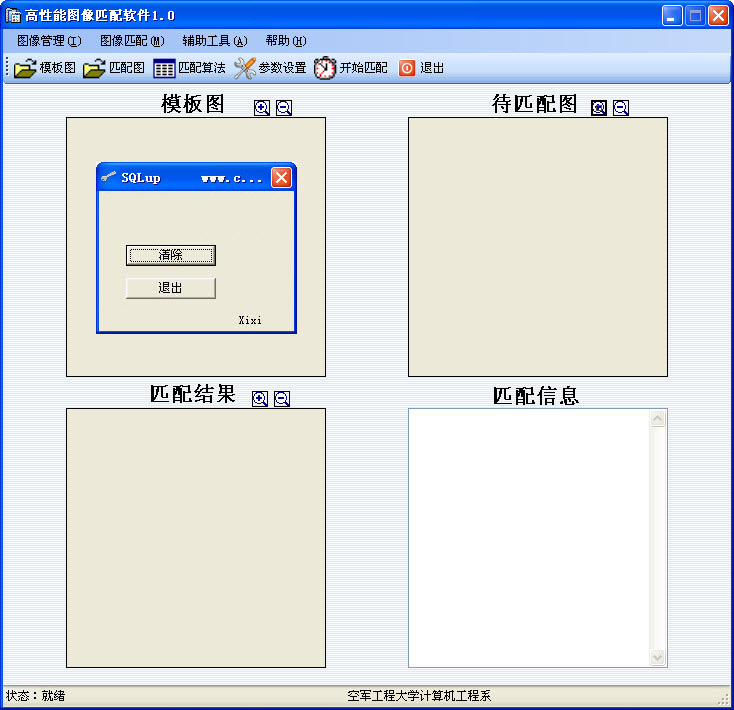Select the 匹配算法 matching algorithm tool

[189, 68]
